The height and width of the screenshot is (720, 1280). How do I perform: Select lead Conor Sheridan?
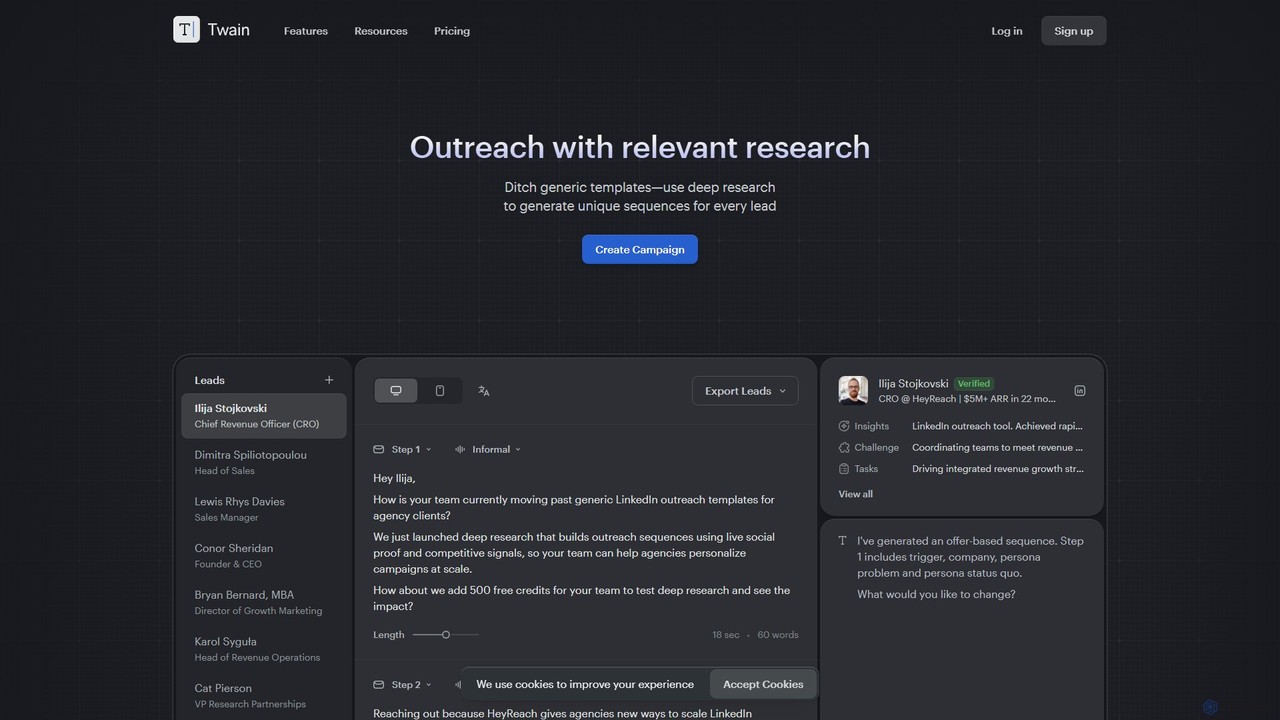[x=264, y=556]
